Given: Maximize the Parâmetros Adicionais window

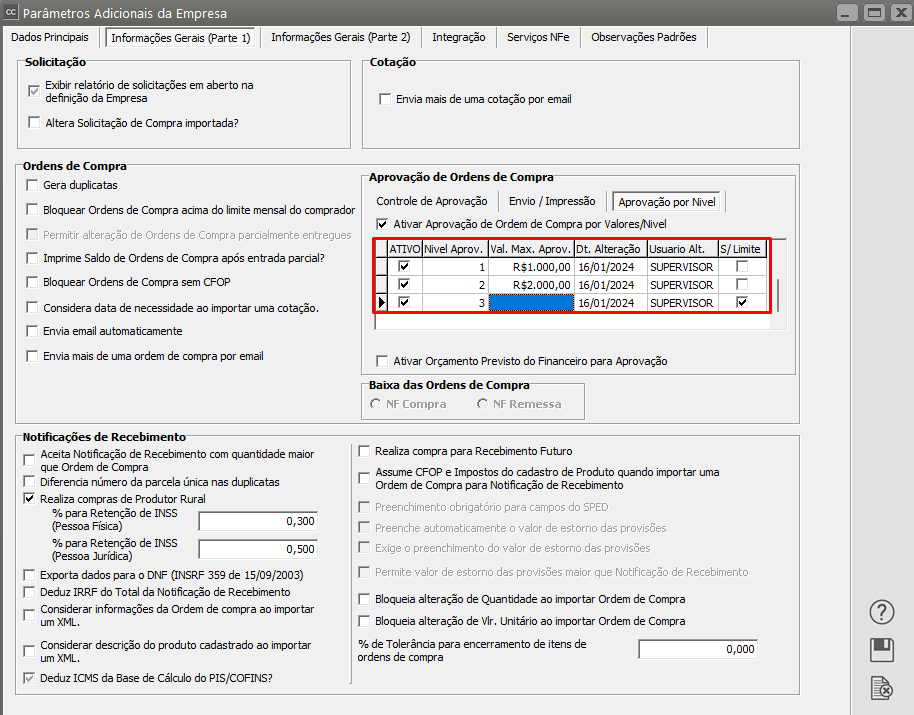Looking at the screenshot, I should (874, 13).
